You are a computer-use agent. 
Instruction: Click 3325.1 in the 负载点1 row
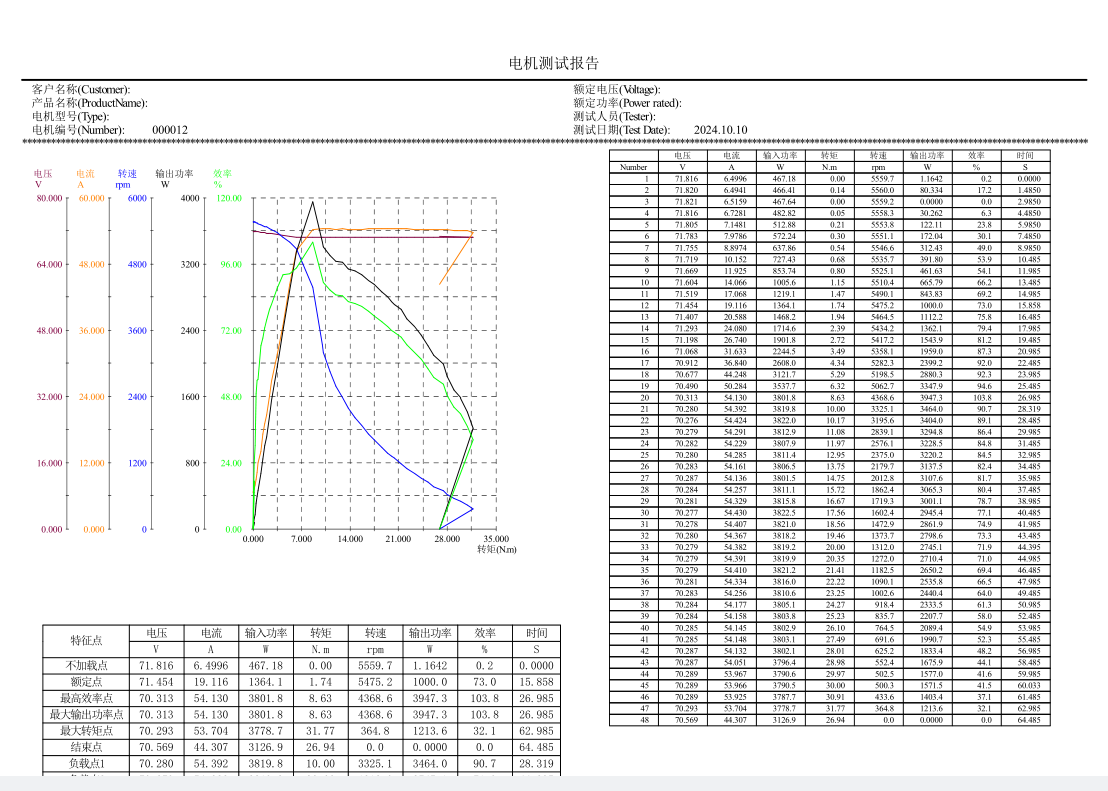click(375, 763)
